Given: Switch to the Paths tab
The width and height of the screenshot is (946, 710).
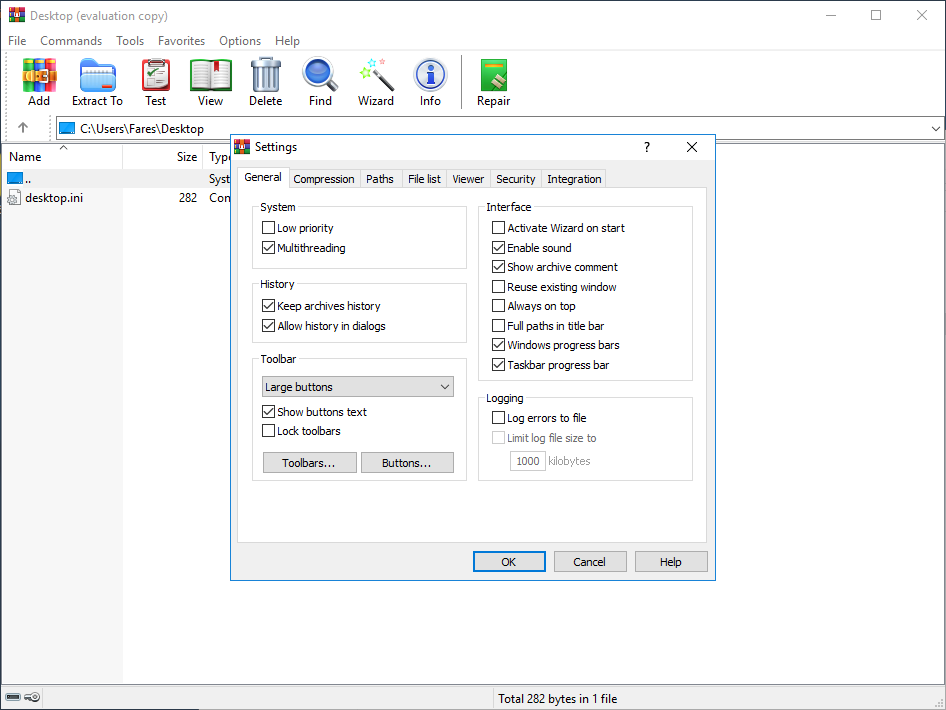Looking at the screenshot, I should [x=379, y=179].
